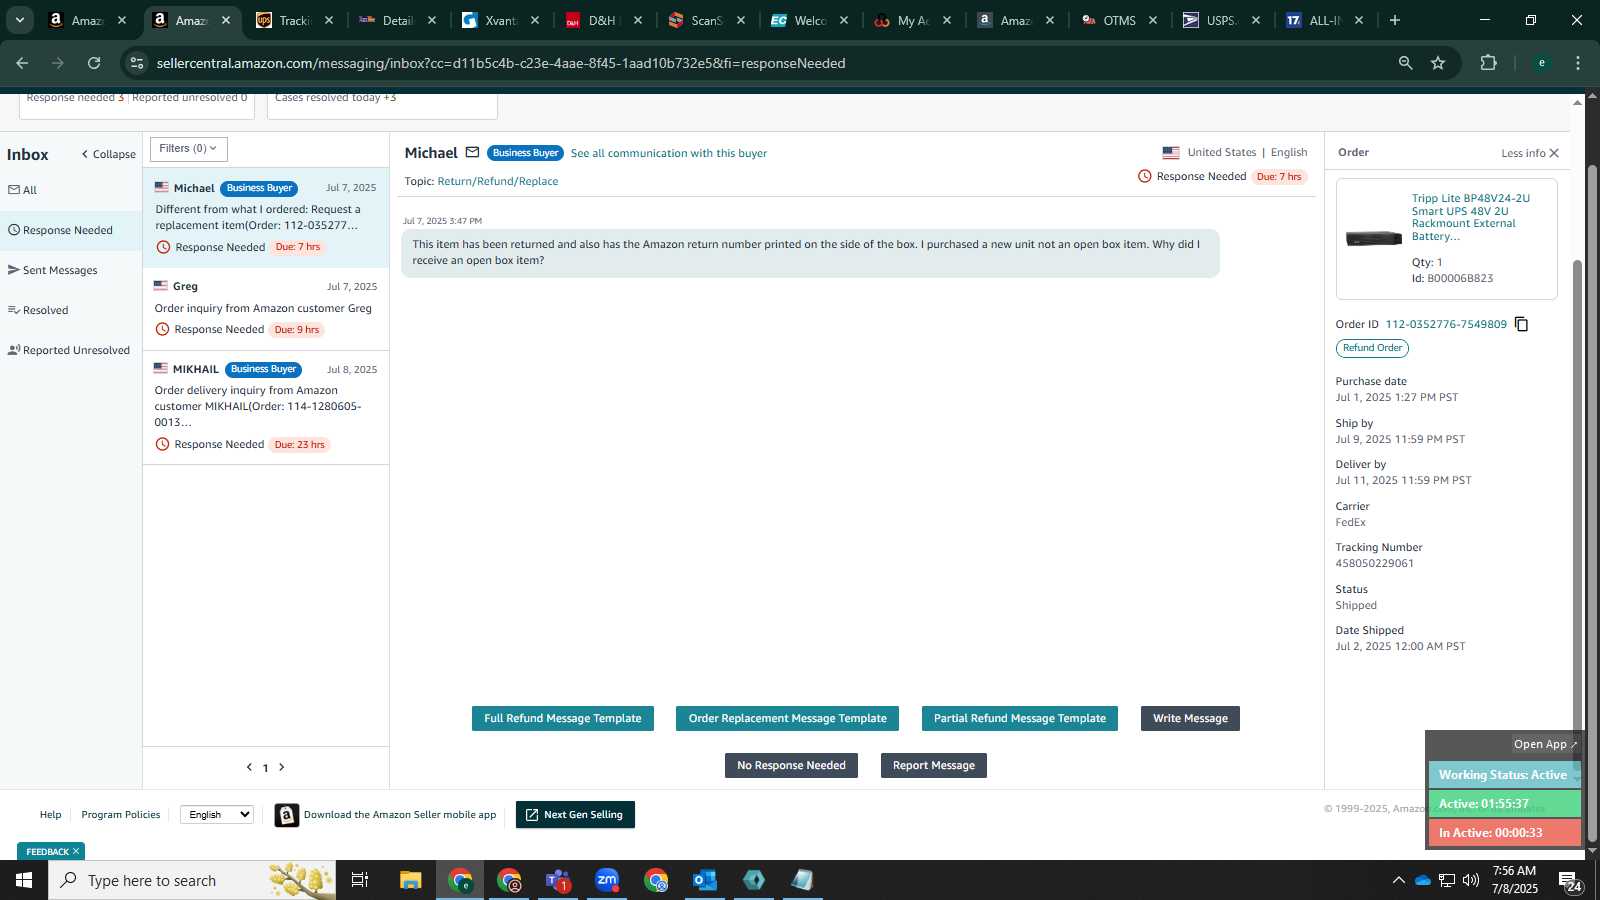Click the product thumbnail of the Tripp Lite battery
The image size is (1600, 900).
click(x=1374, y=238)
